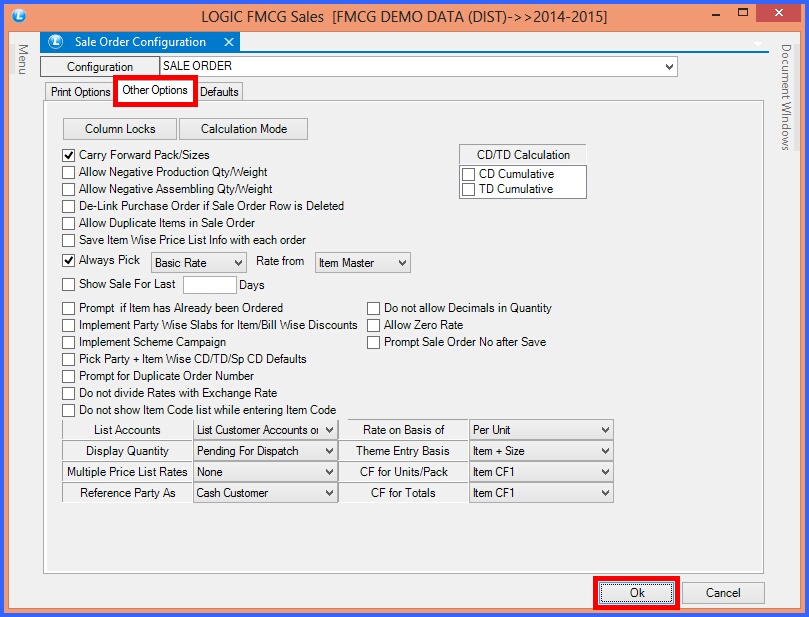Switch to the Defaults tab
This screenshot has width=809, height=617.
click(219, 92)
